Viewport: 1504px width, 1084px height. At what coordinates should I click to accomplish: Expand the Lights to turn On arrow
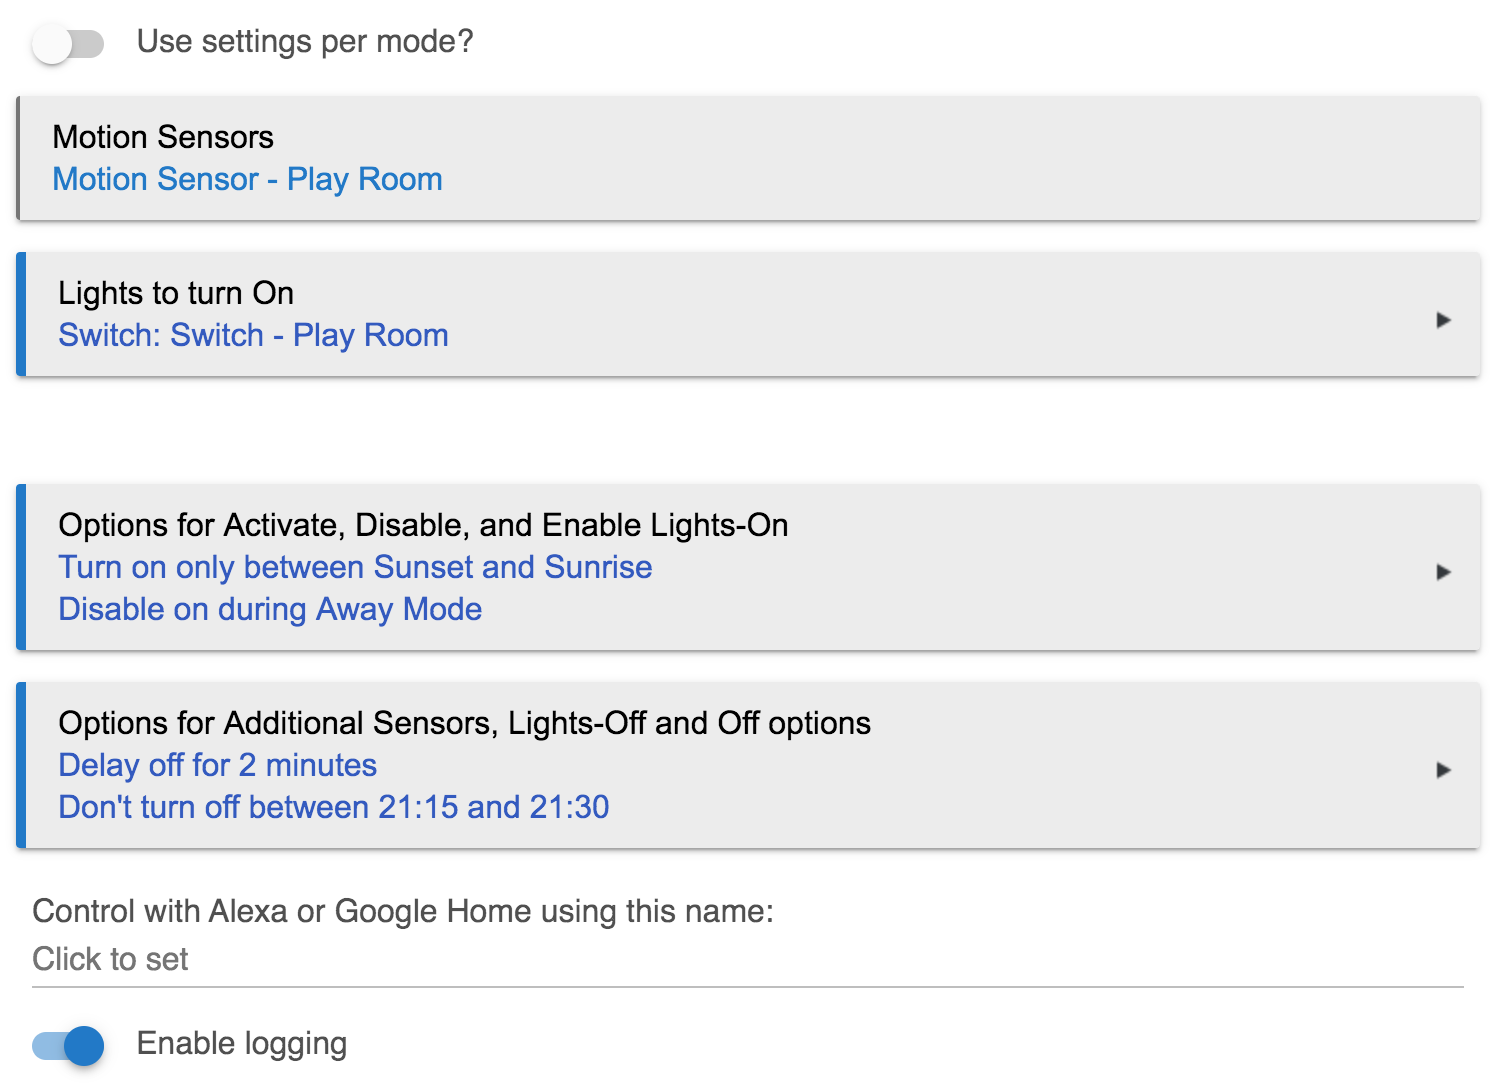pos(1443,320)
